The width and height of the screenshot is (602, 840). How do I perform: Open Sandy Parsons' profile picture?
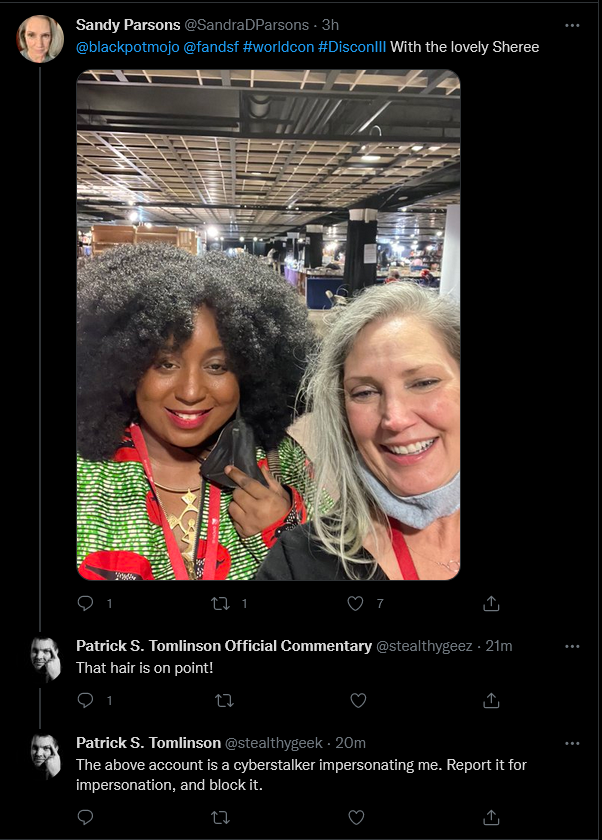click(x=40, y=39)
